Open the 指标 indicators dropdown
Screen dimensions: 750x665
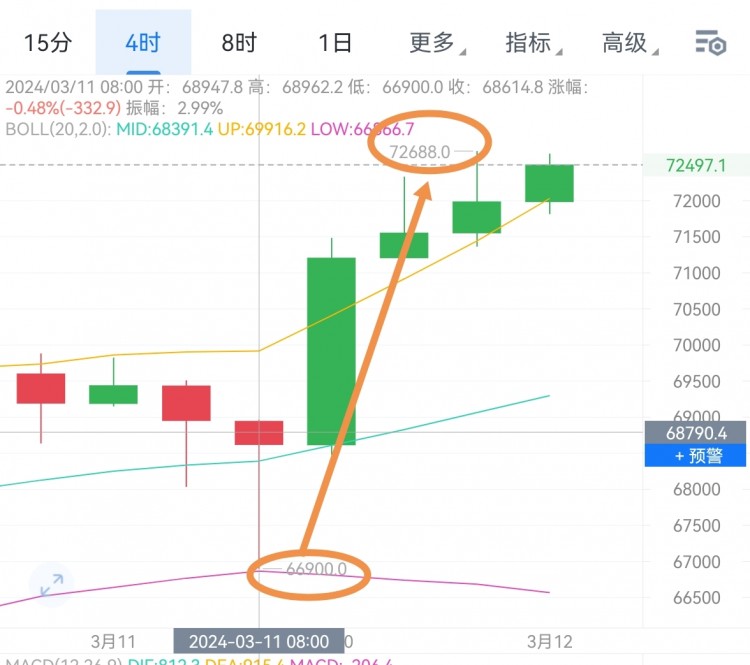[x=533, y=43]
